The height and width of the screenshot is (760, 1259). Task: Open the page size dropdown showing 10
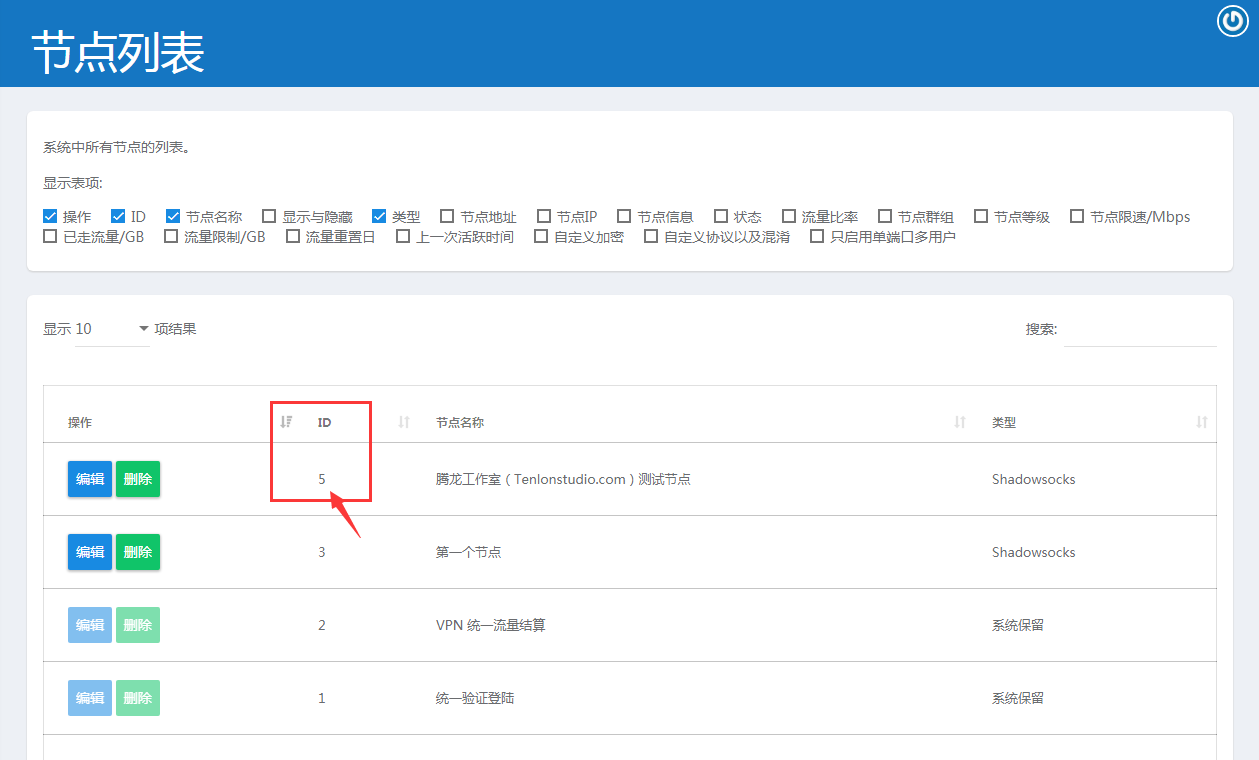[112, 328]
